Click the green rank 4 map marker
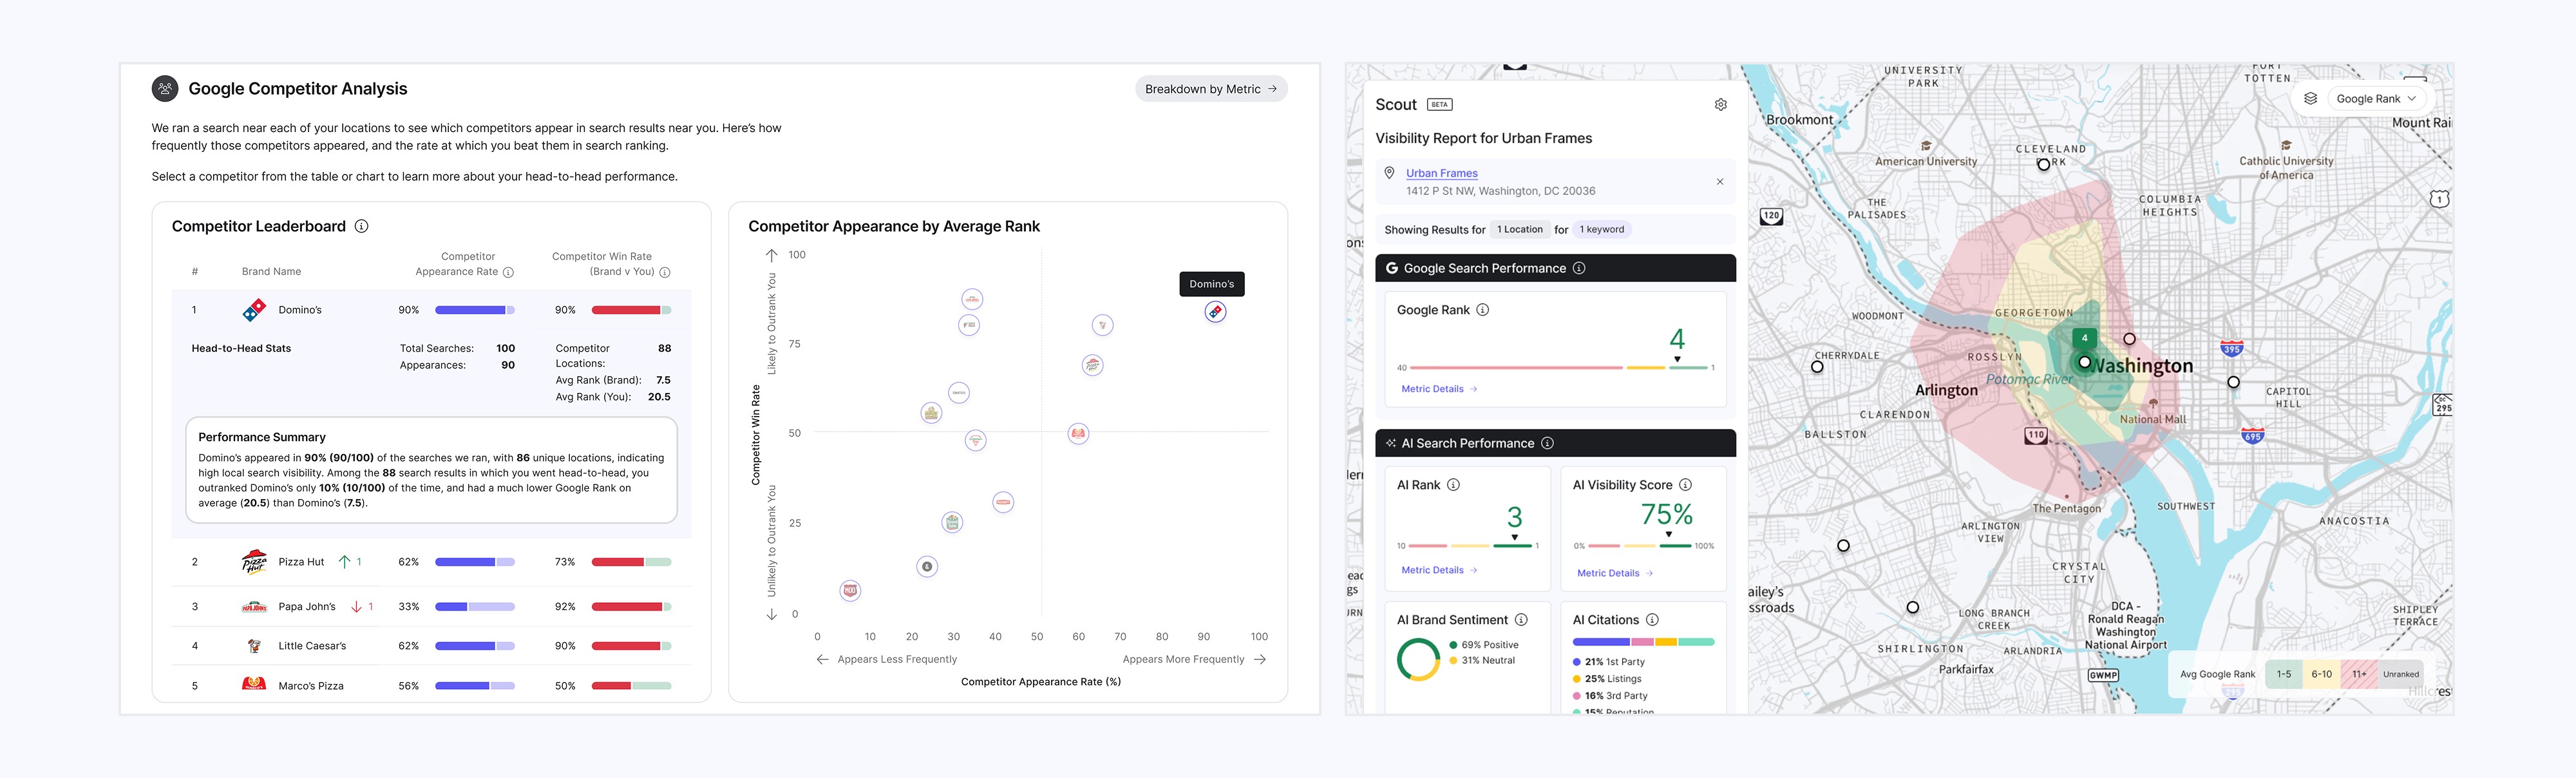The image size is (2576, 778). [x=2084, y=338]
